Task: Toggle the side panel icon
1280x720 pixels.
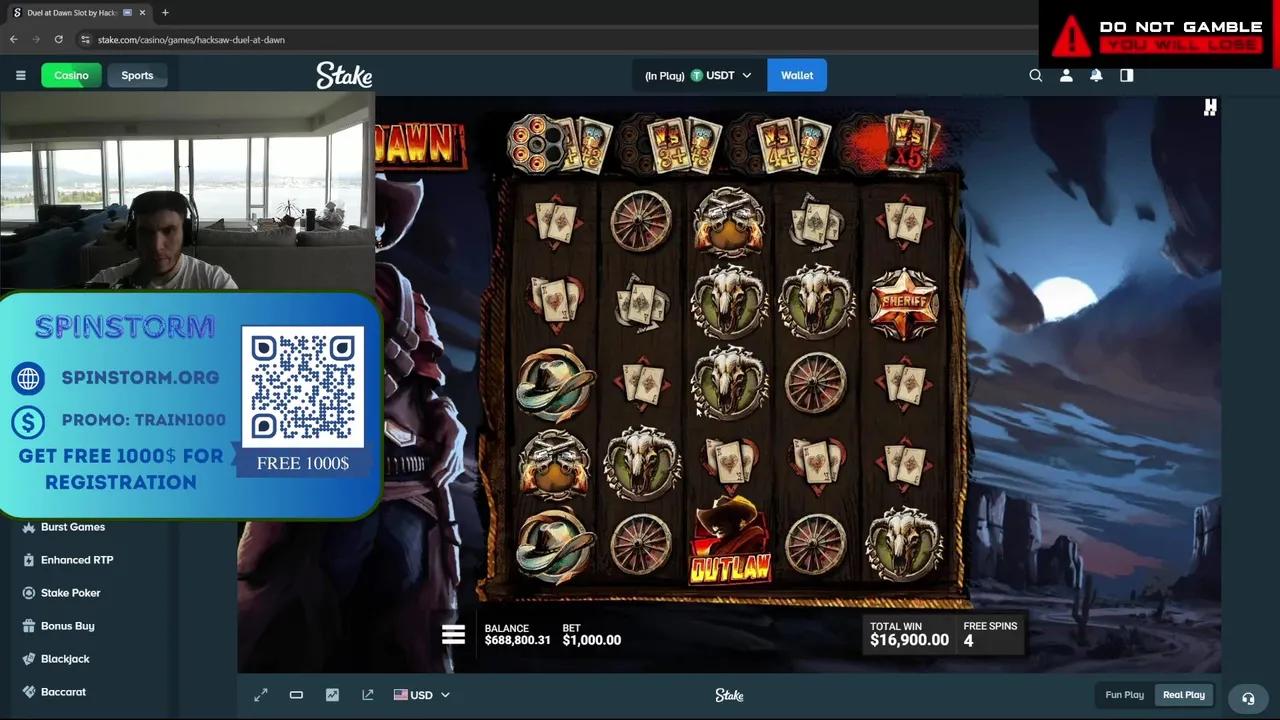Action: pyautogui.click(x=1127, y=75)
